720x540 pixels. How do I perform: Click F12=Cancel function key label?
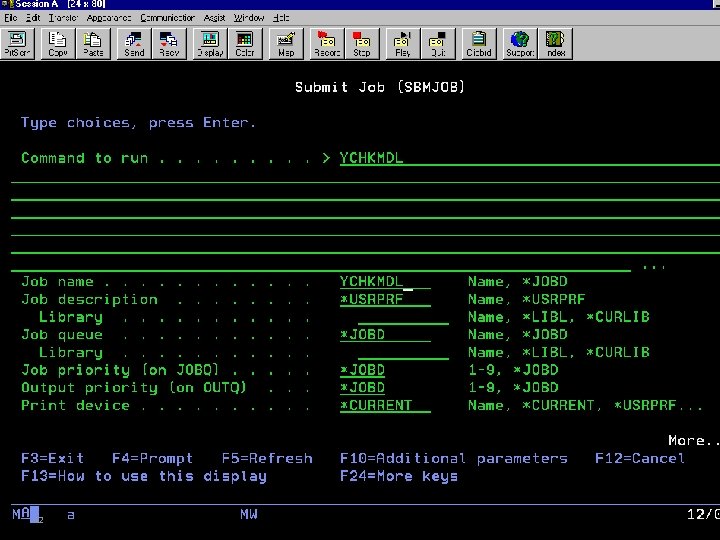point(640,458)
